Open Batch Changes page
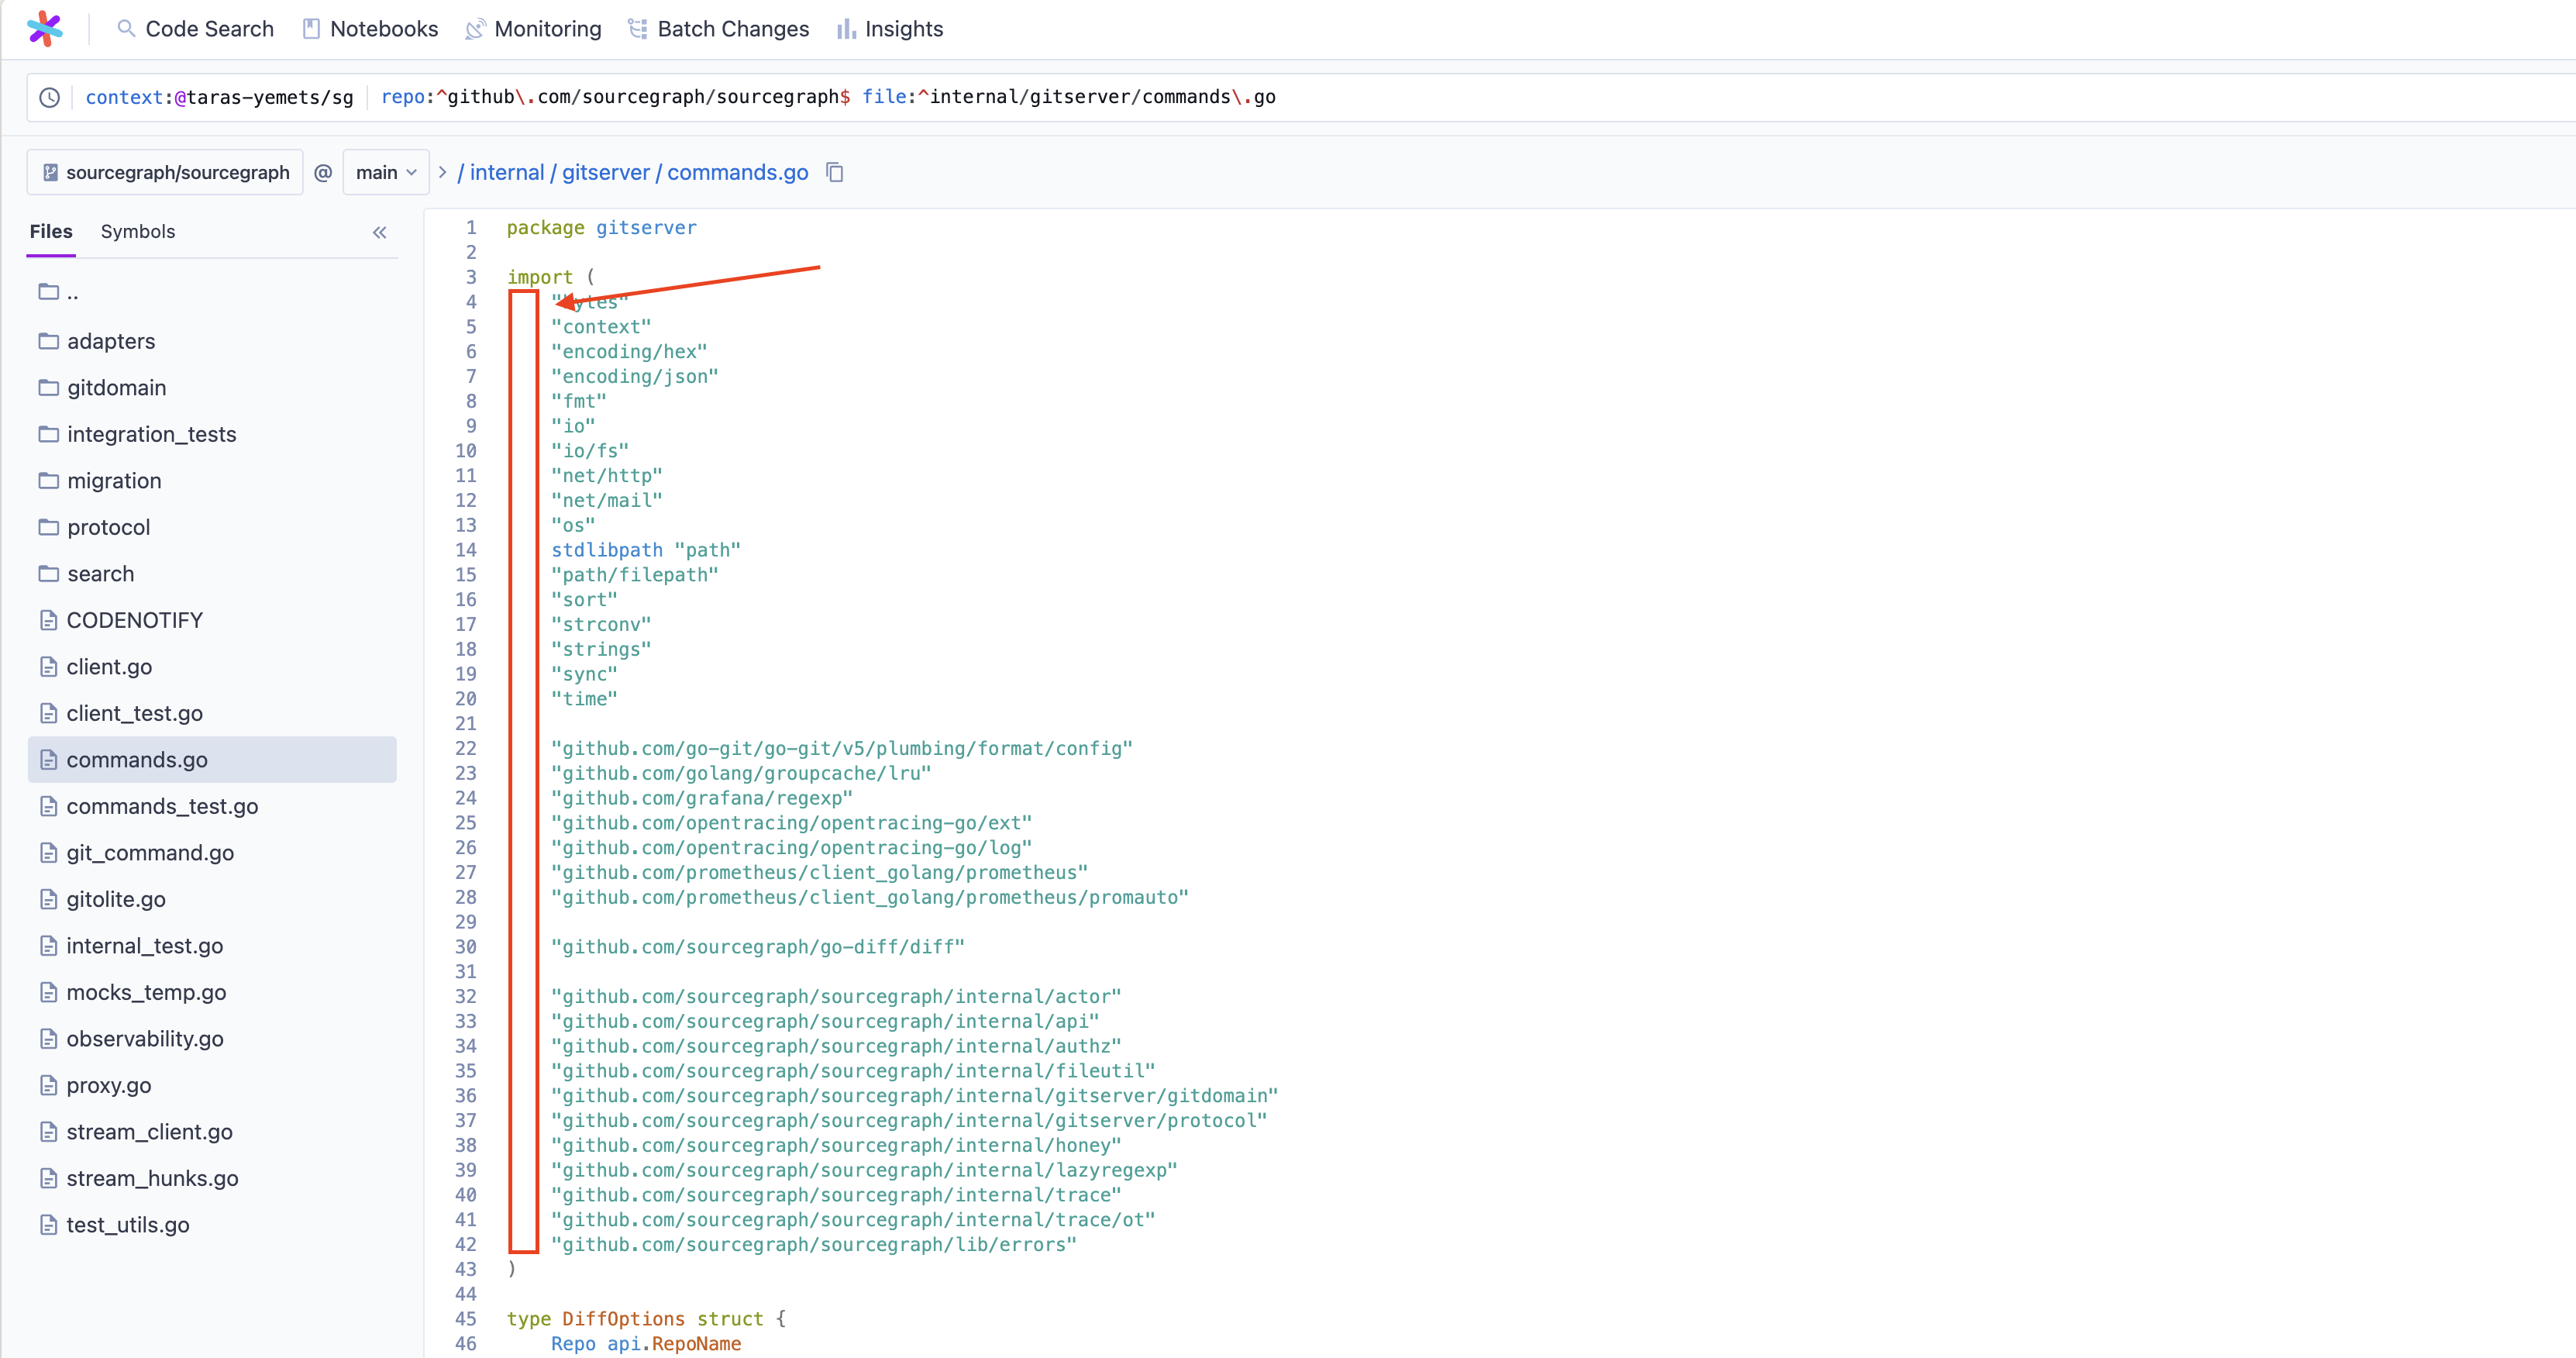Viewport: 2576px width, 1358px height. (x=719, y=29)
